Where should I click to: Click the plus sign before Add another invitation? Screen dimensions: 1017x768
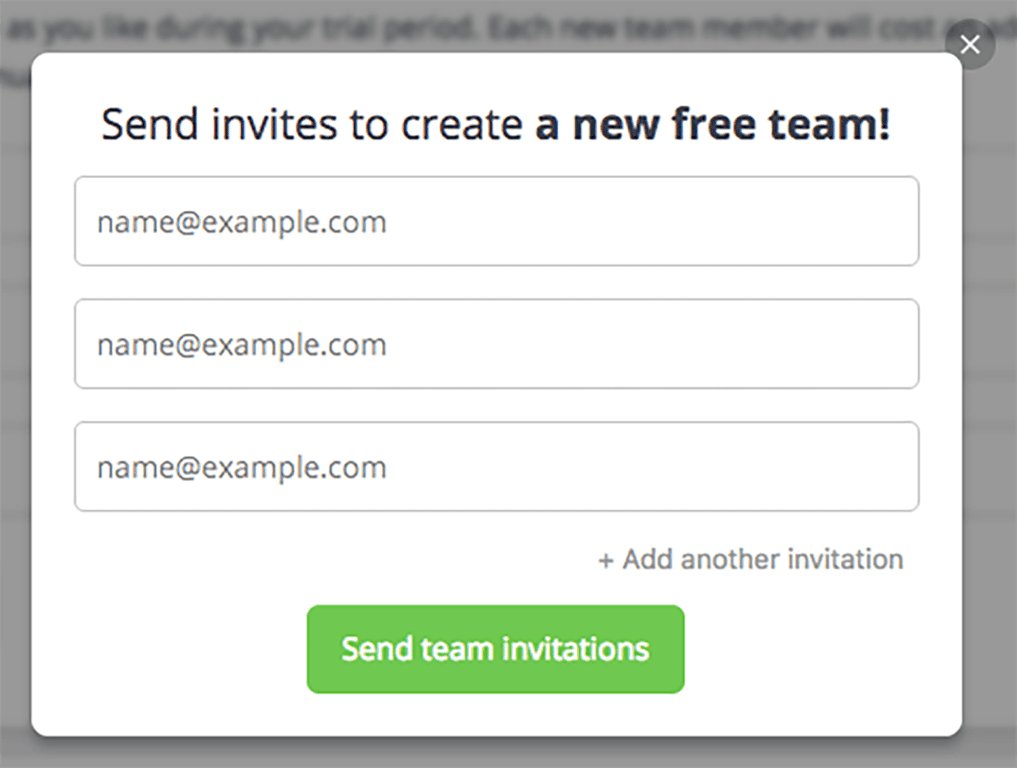tap(606, 560)
